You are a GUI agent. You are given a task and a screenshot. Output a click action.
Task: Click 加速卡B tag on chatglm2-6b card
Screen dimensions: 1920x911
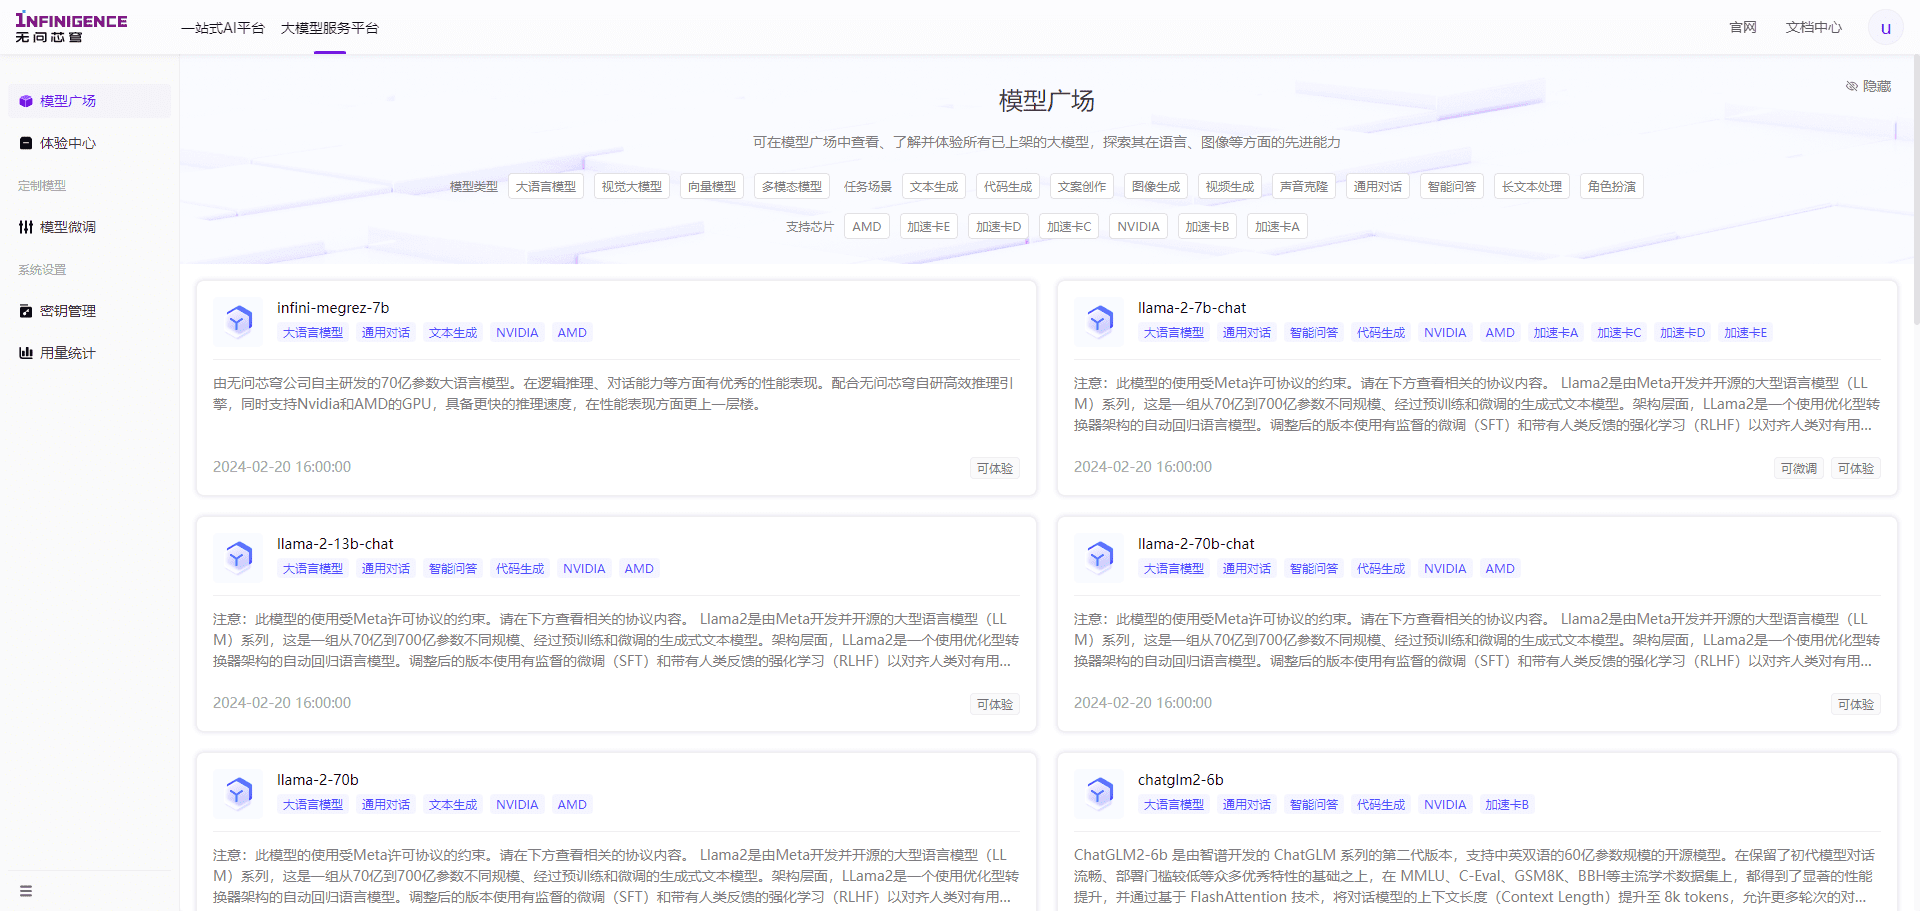click(x=1506, y=804)
